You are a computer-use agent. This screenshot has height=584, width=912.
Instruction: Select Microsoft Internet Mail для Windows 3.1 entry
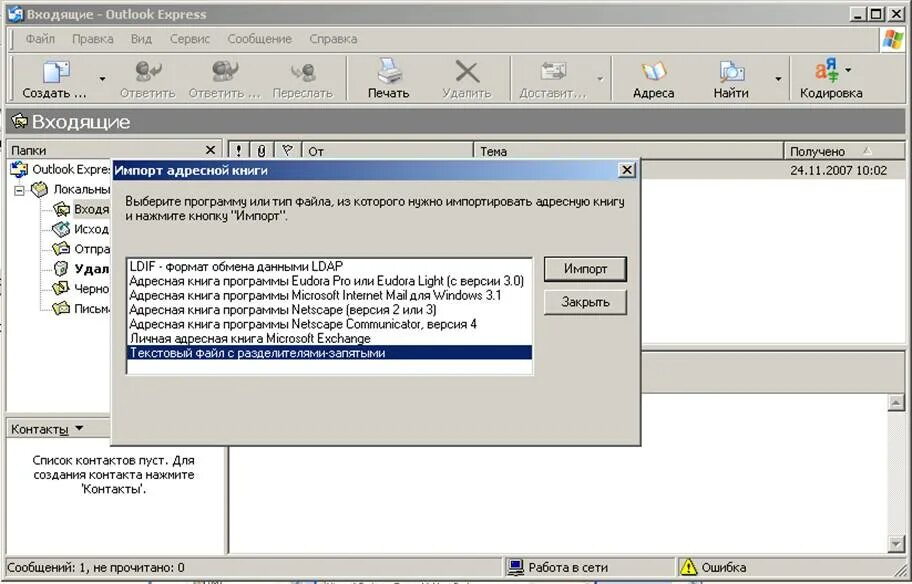329,295
